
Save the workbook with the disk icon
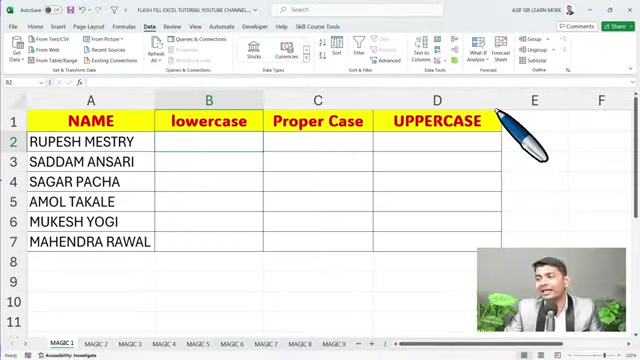click(71, 10)
